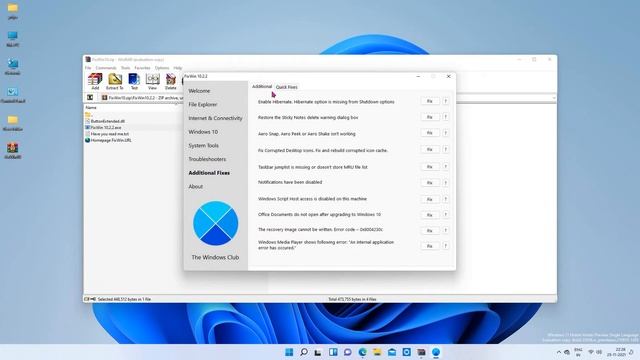This screenshot has height=360, width=640.
Task: Open help for Enable Hibernate fix
Action: tap(445, 101)
